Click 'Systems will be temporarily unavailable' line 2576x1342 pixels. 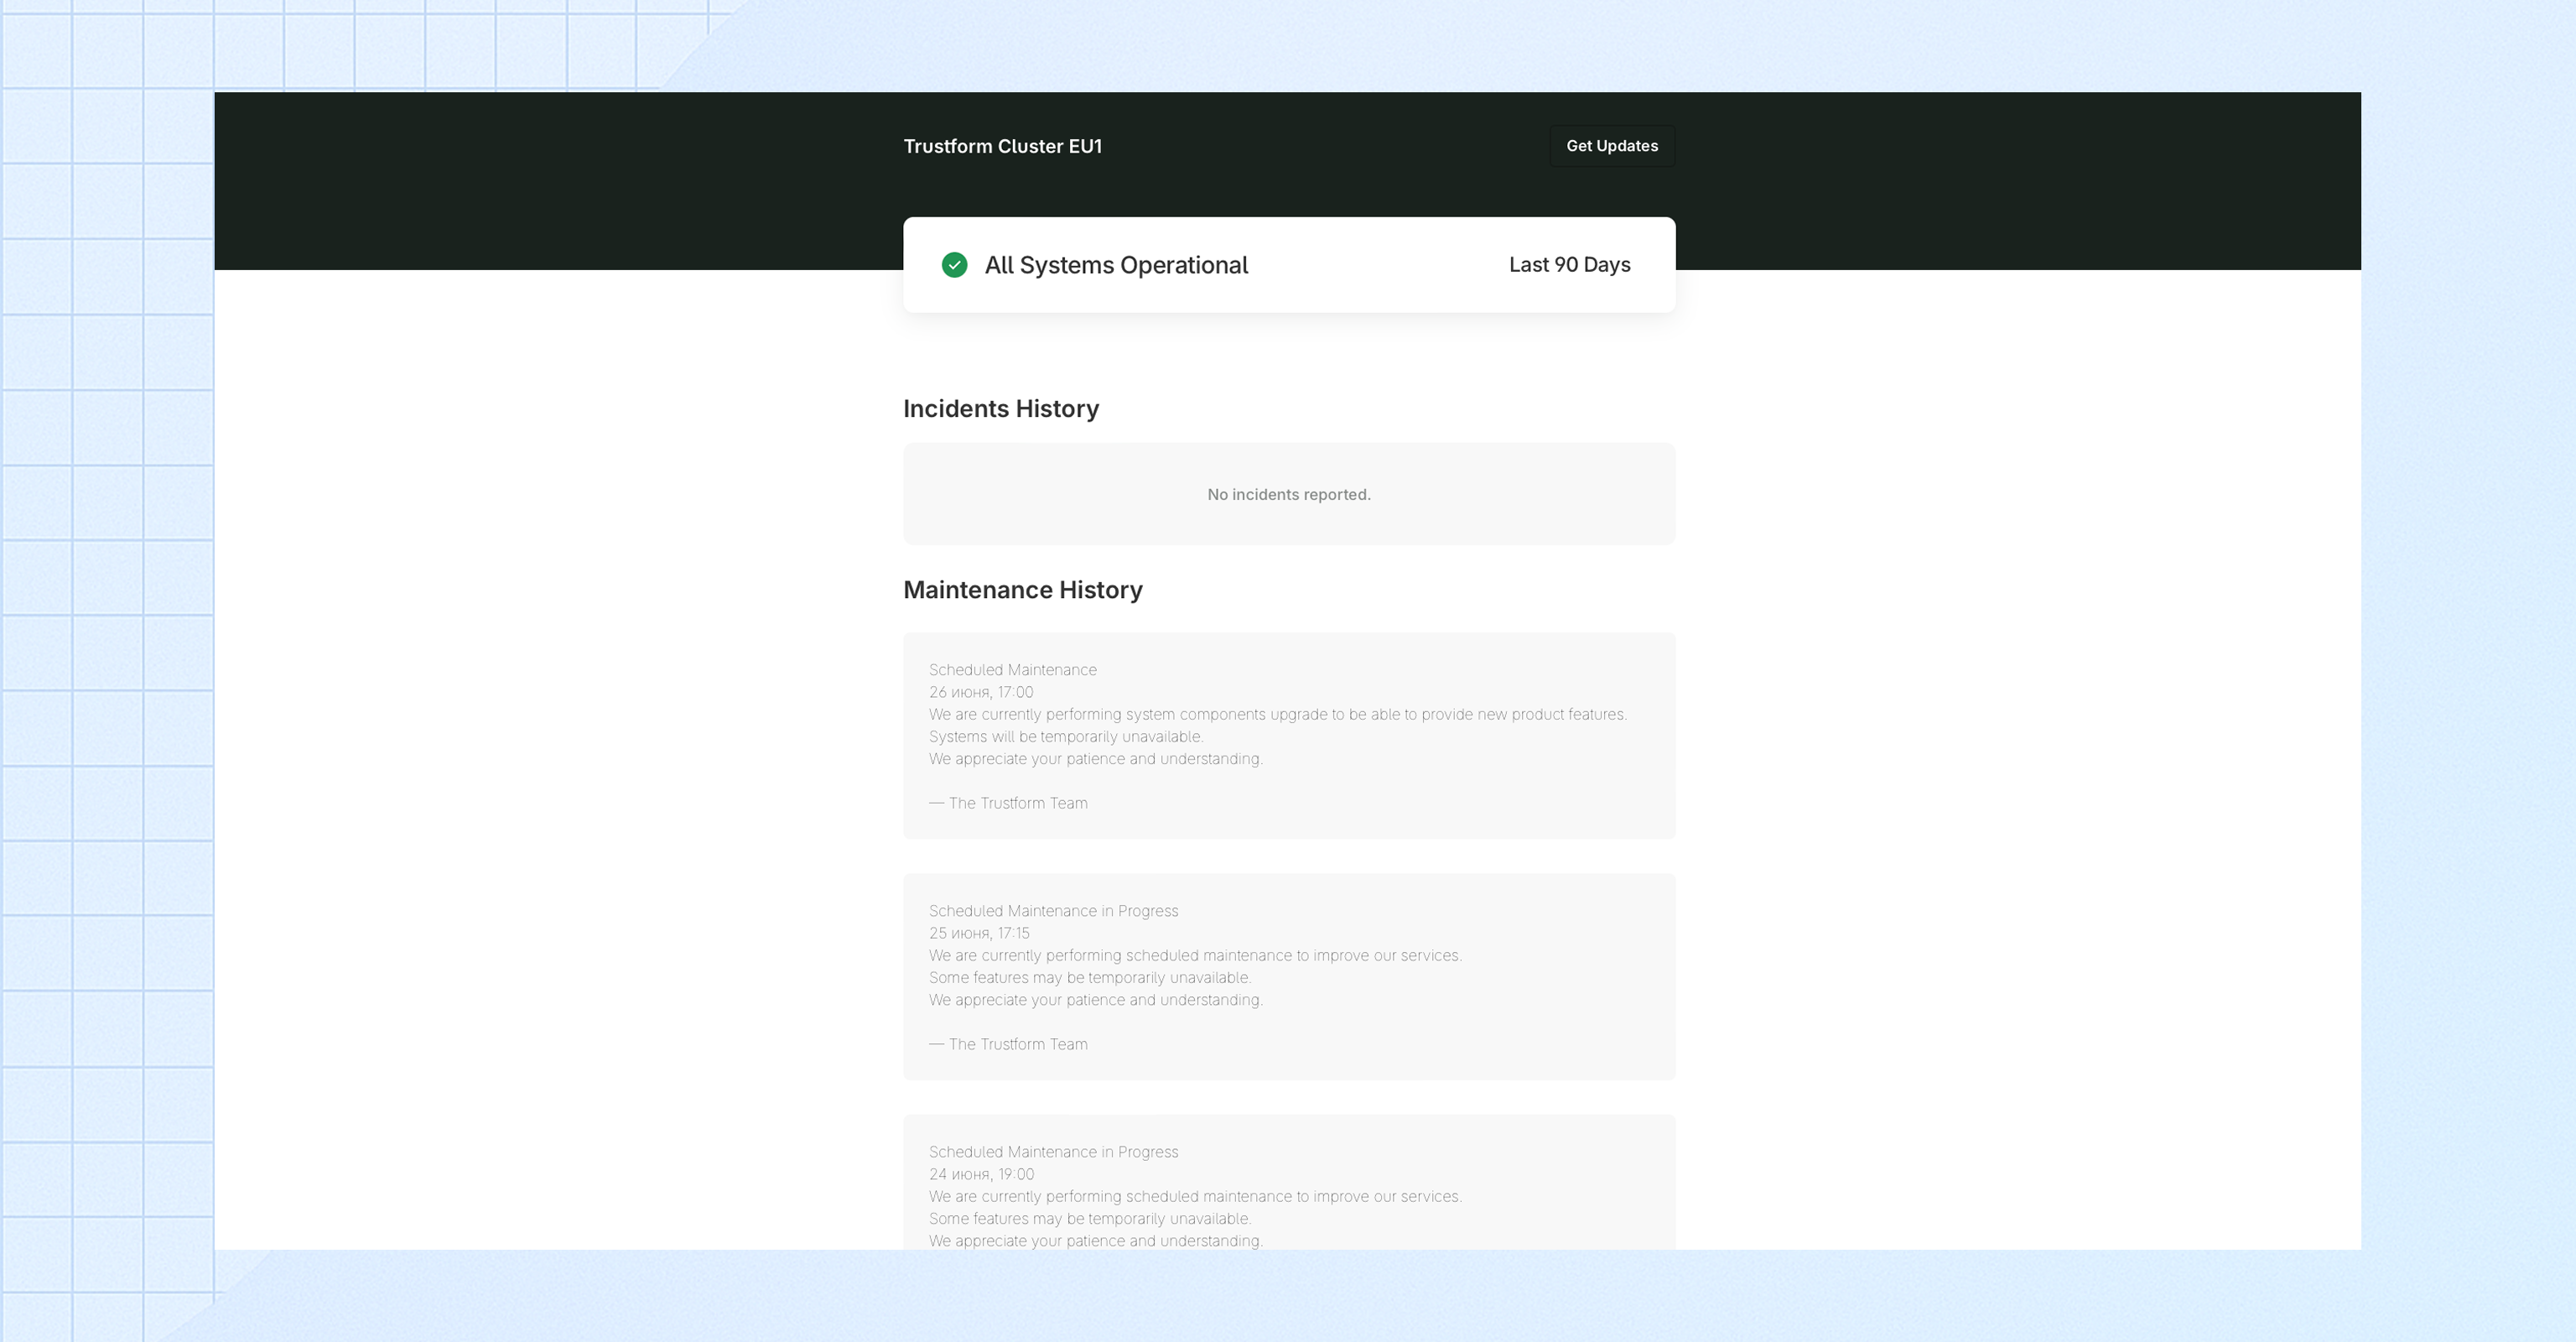(x=1065, y=737)
